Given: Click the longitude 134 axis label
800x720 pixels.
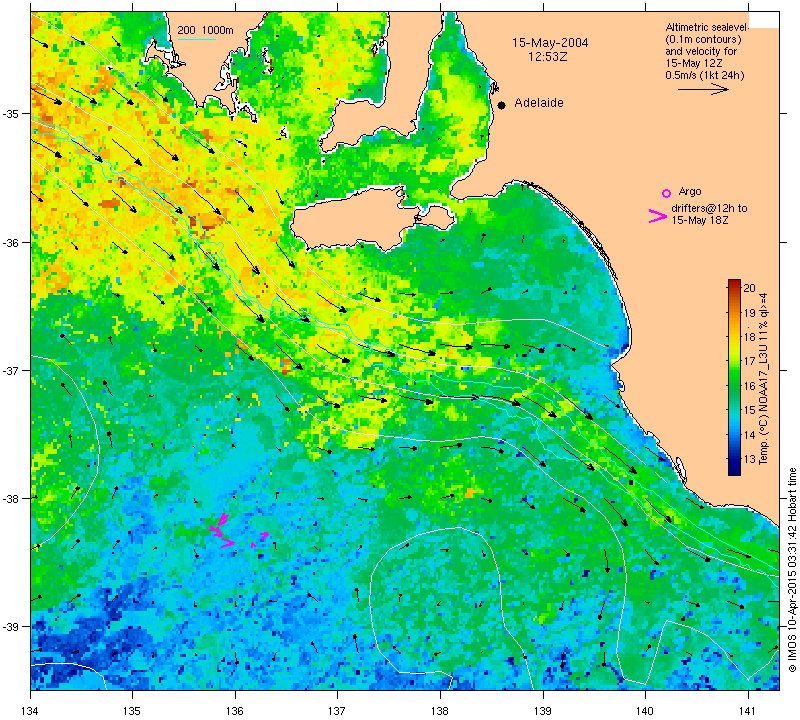Looking at the screenshot, I should (31, 710).
